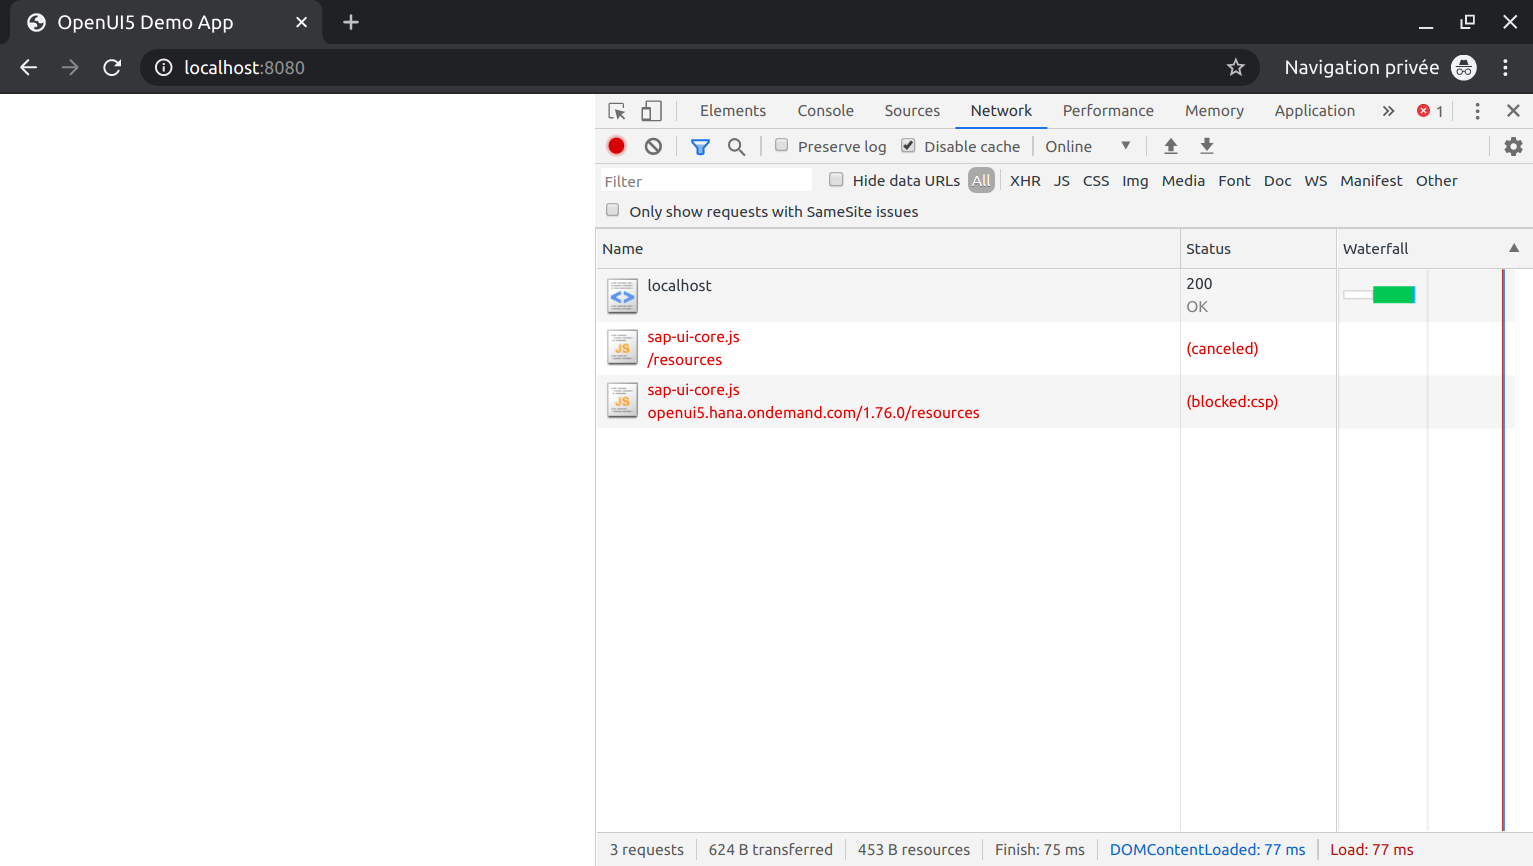Filter requests by Manifest

[1371, 181]
